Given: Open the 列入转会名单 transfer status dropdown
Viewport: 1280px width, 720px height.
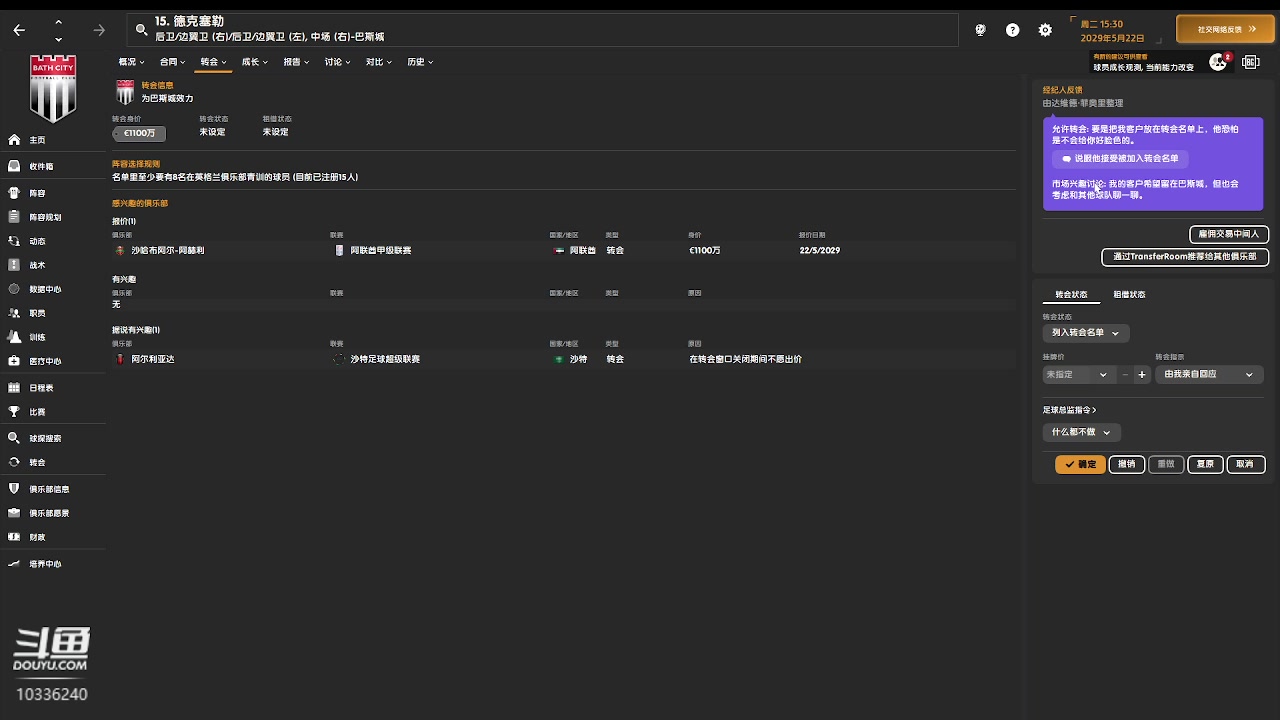Looking at the screenshot, I should coord(1085,333).
